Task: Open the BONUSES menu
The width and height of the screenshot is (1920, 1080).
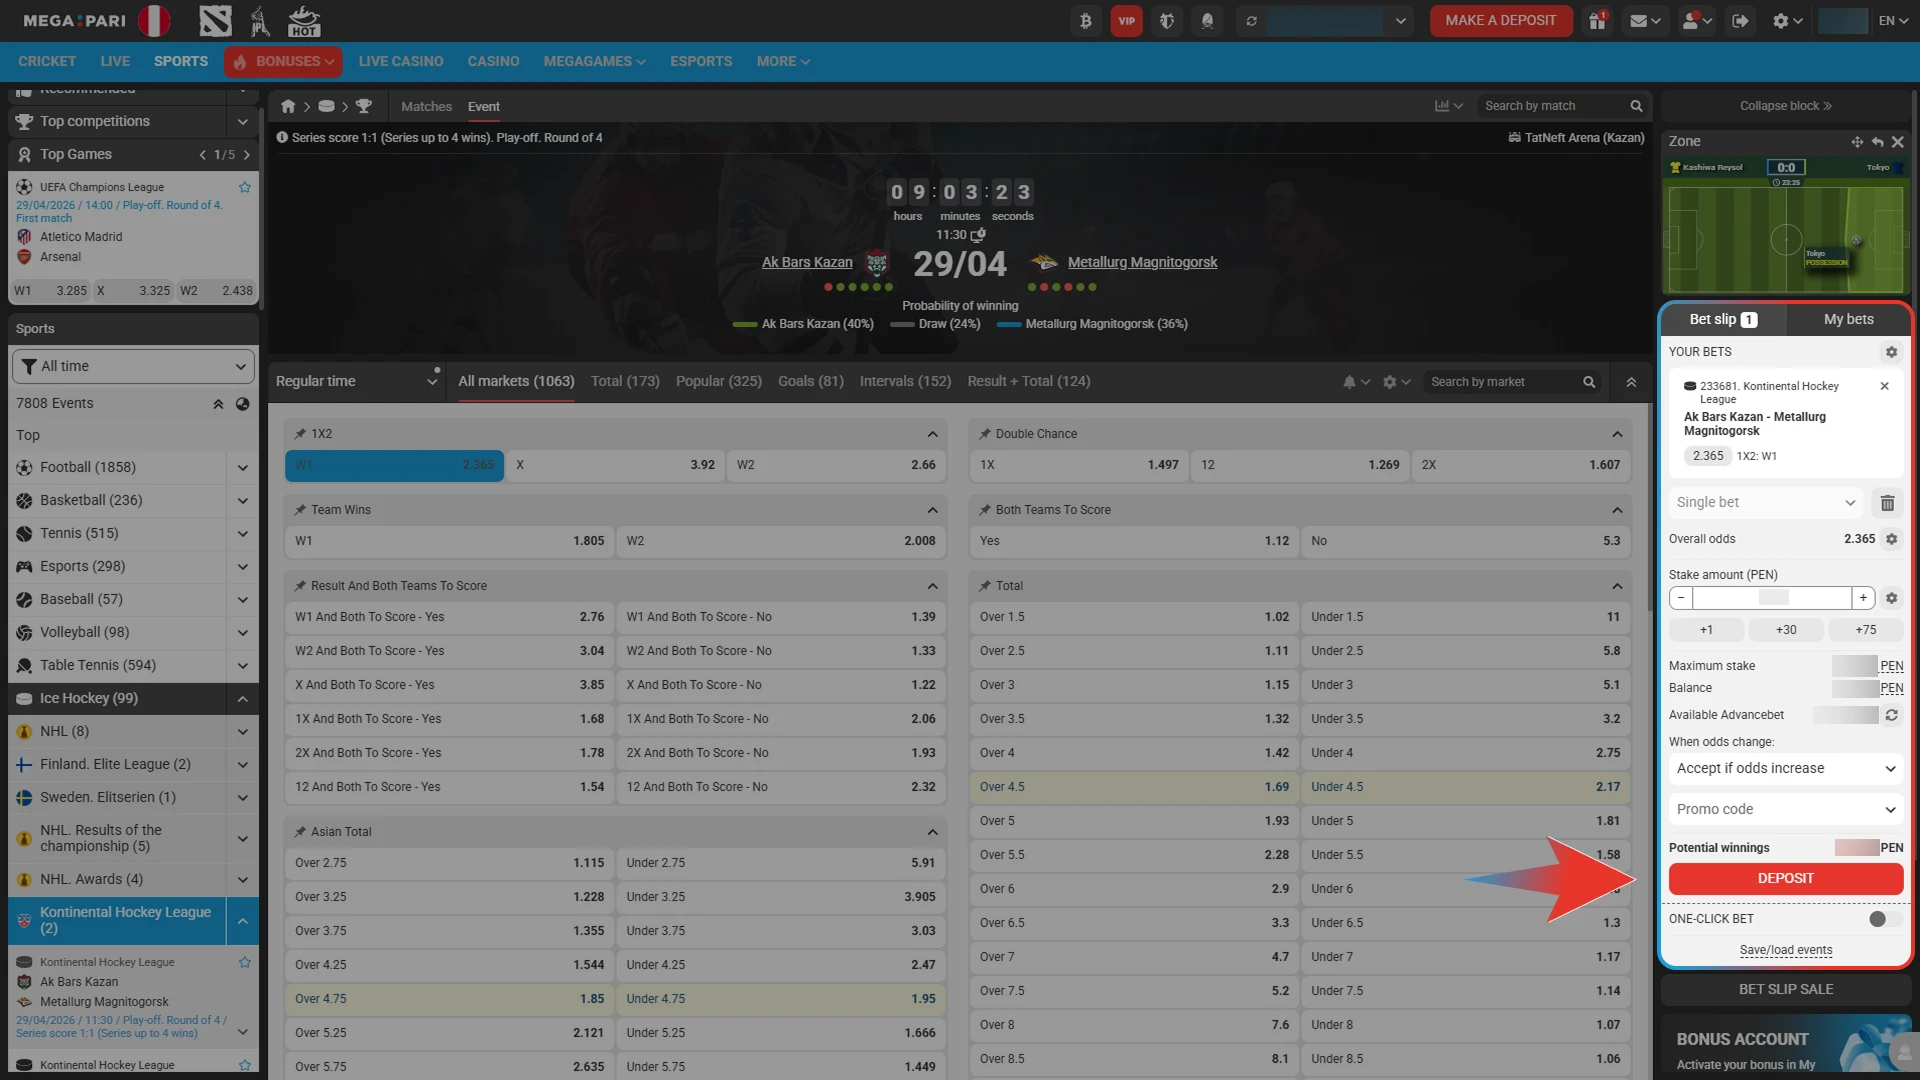Action: (283, 62)
